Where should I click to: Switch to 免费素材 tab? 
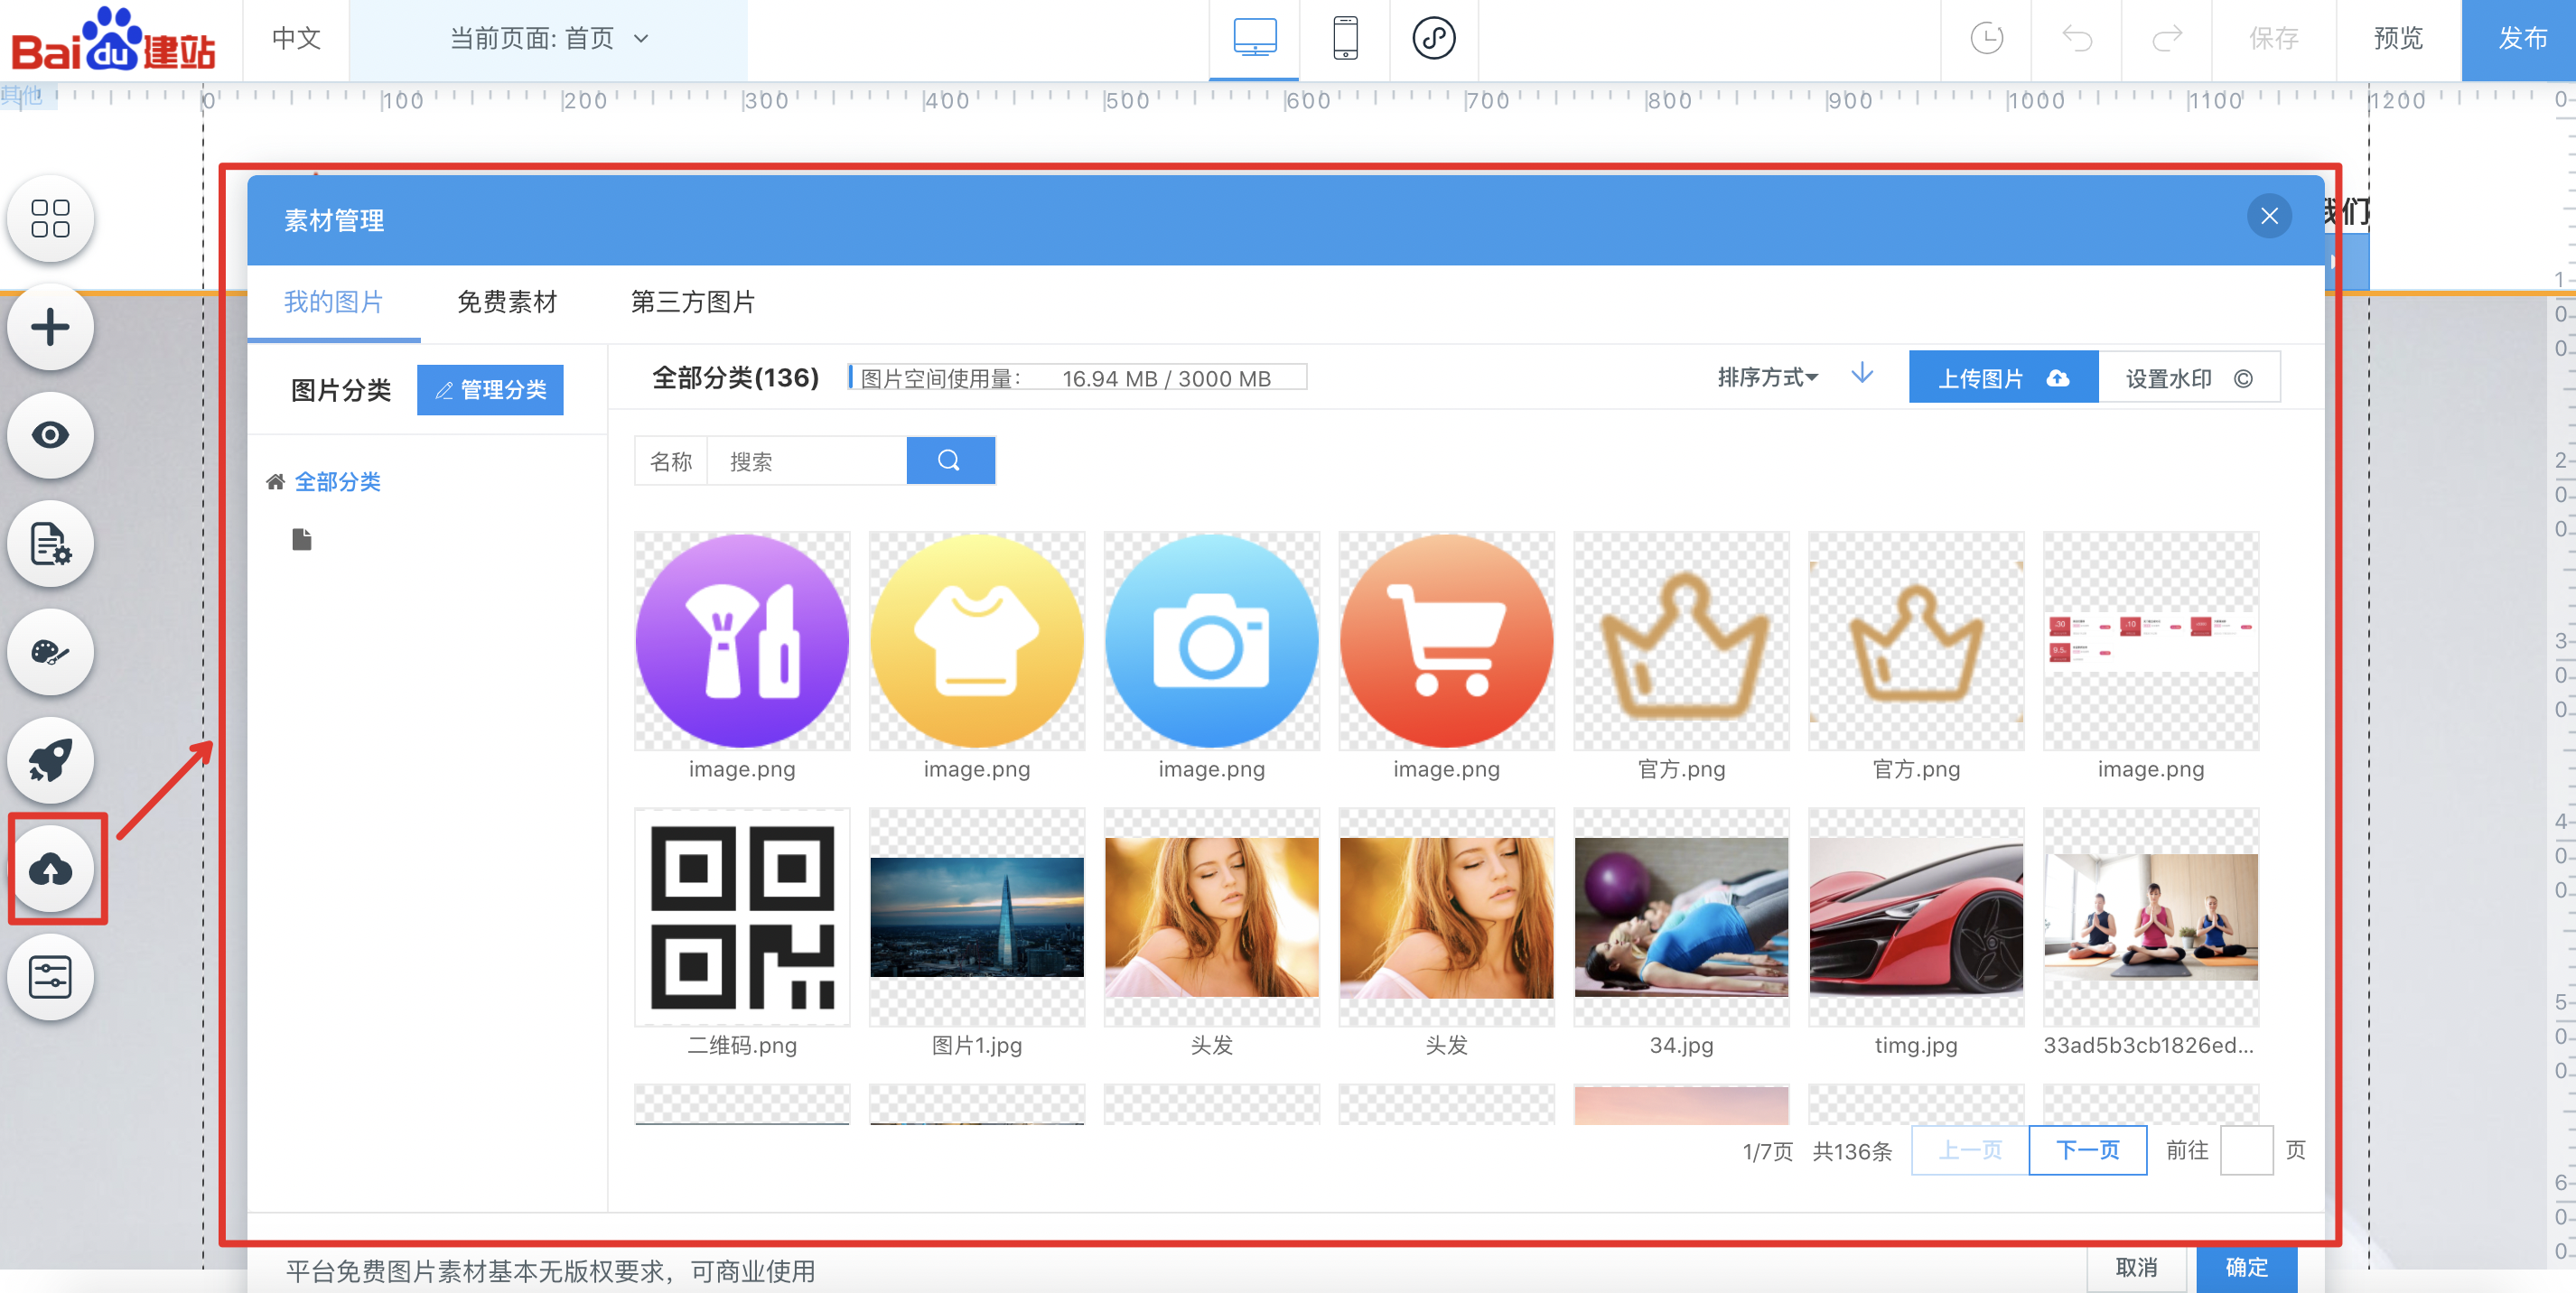coord(506,302)
